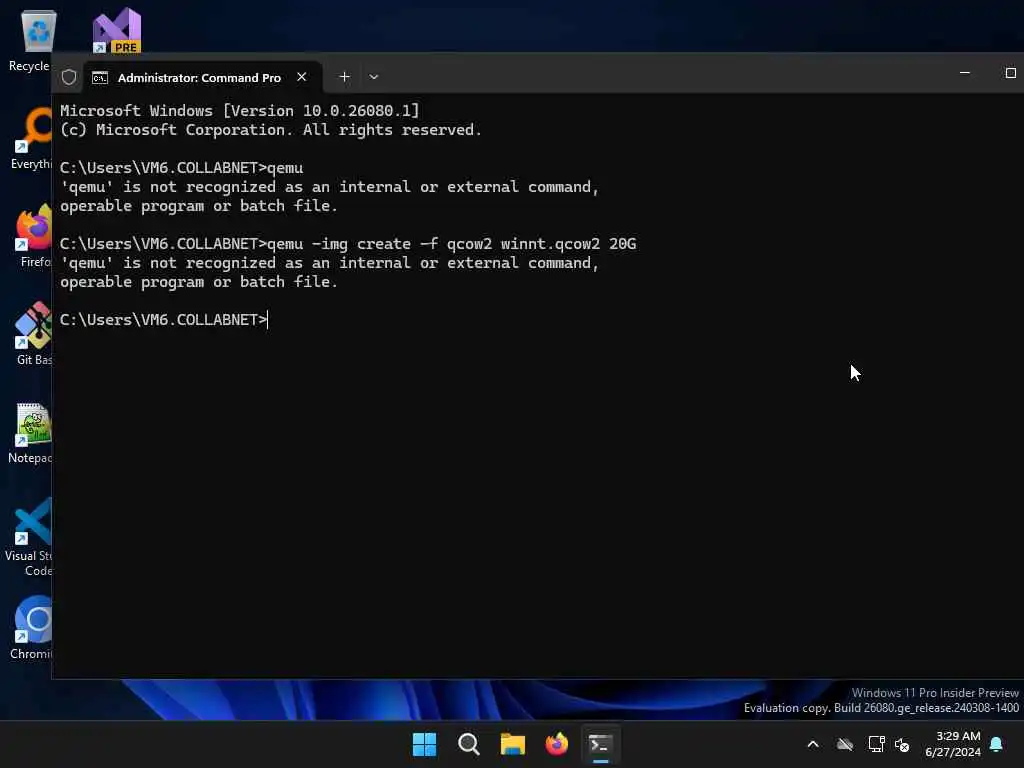
Task: Close the Command Prompt tab
Action: click(x=302, y=76)
